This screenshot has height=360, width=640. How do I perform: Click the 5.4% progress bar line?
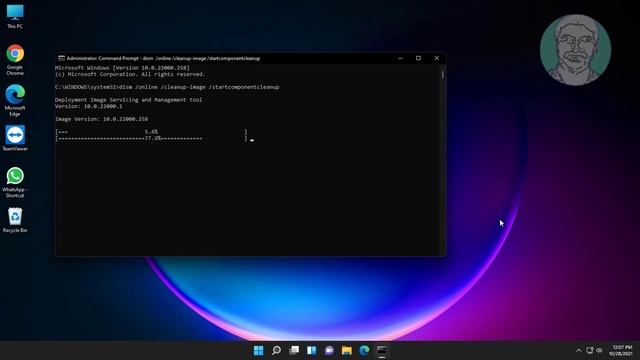point(151,132)
